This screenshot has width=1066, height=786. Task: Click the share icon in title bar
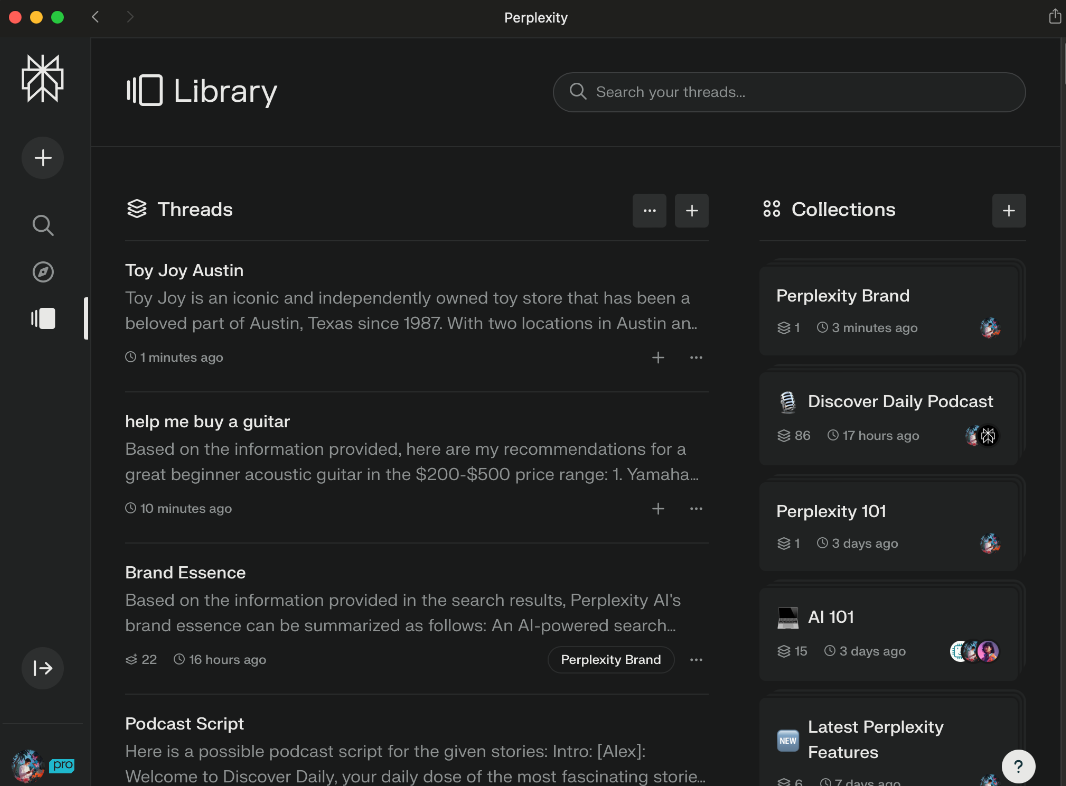click(x=1055, y=16)
